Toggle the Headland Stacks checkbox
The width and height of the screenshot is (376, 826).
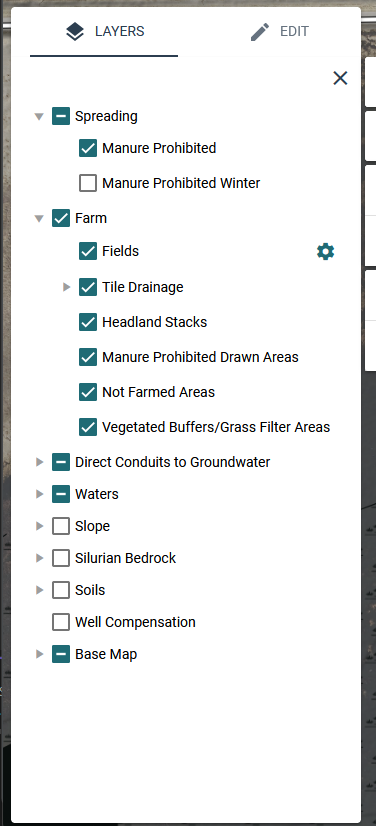tap(88, 322)
